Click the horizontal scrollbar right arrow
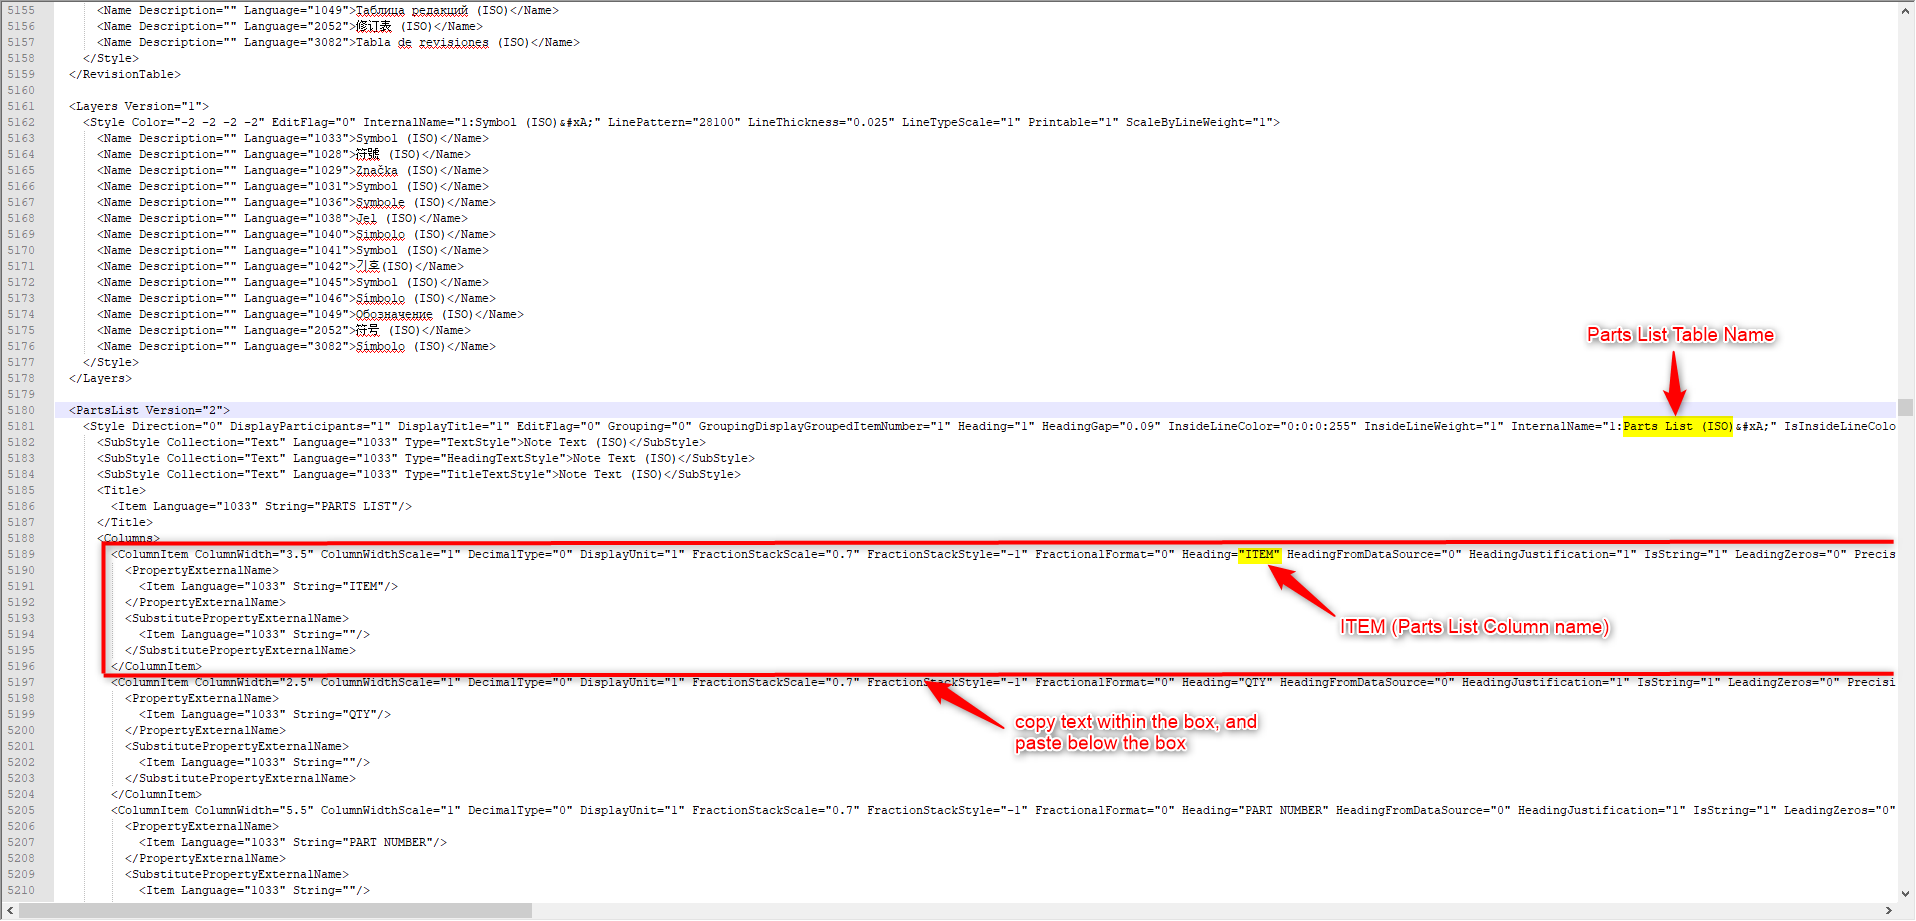1916x921 pixels. tap(1889, 911)
